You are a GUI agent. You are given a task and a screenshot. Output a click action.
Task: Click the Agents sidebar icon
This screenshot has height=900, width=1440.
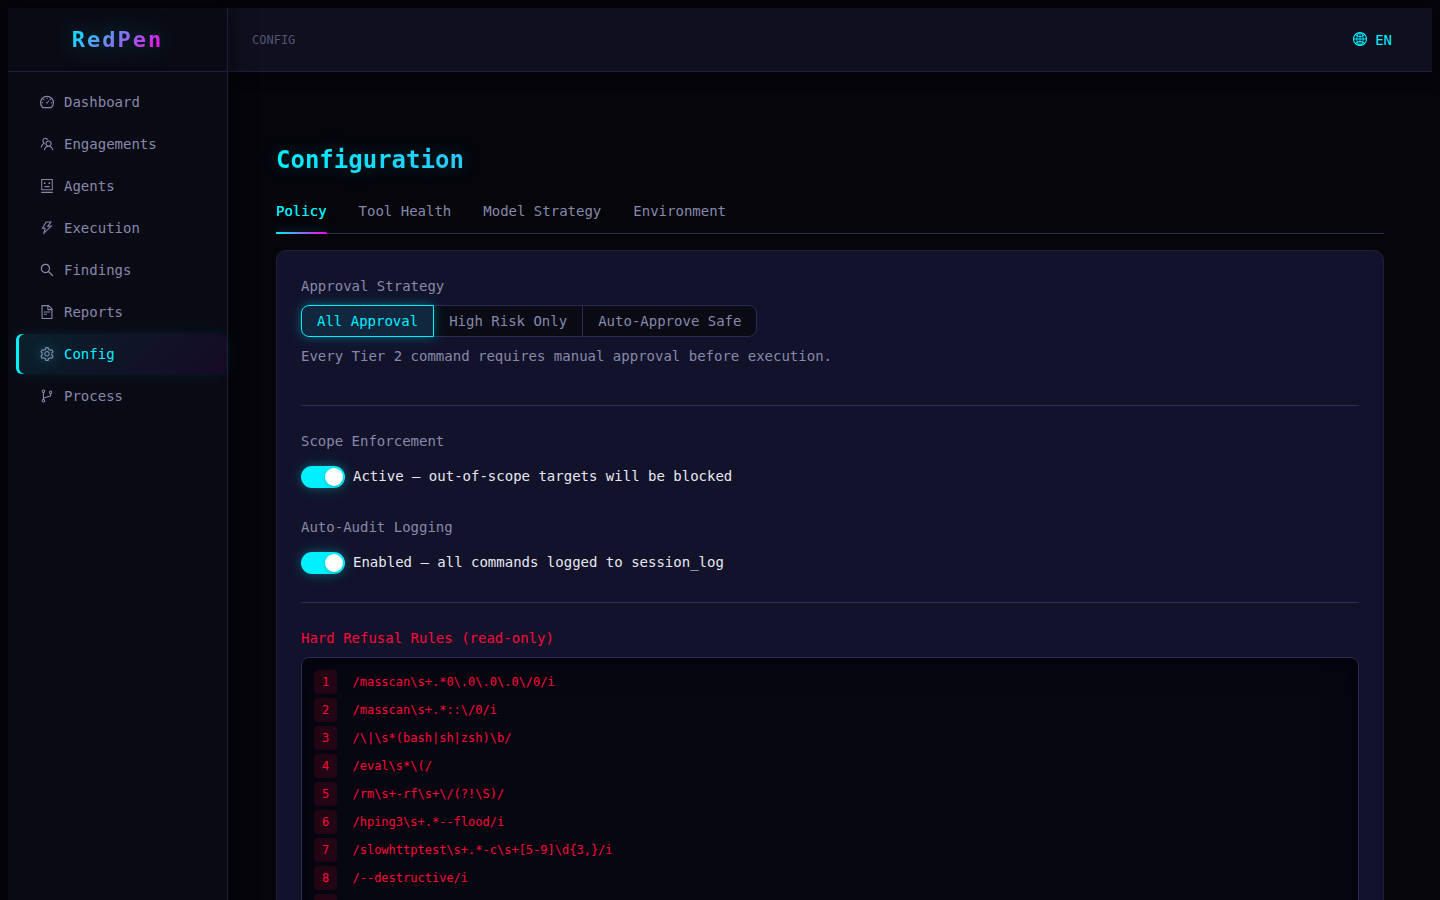(47, 186)
